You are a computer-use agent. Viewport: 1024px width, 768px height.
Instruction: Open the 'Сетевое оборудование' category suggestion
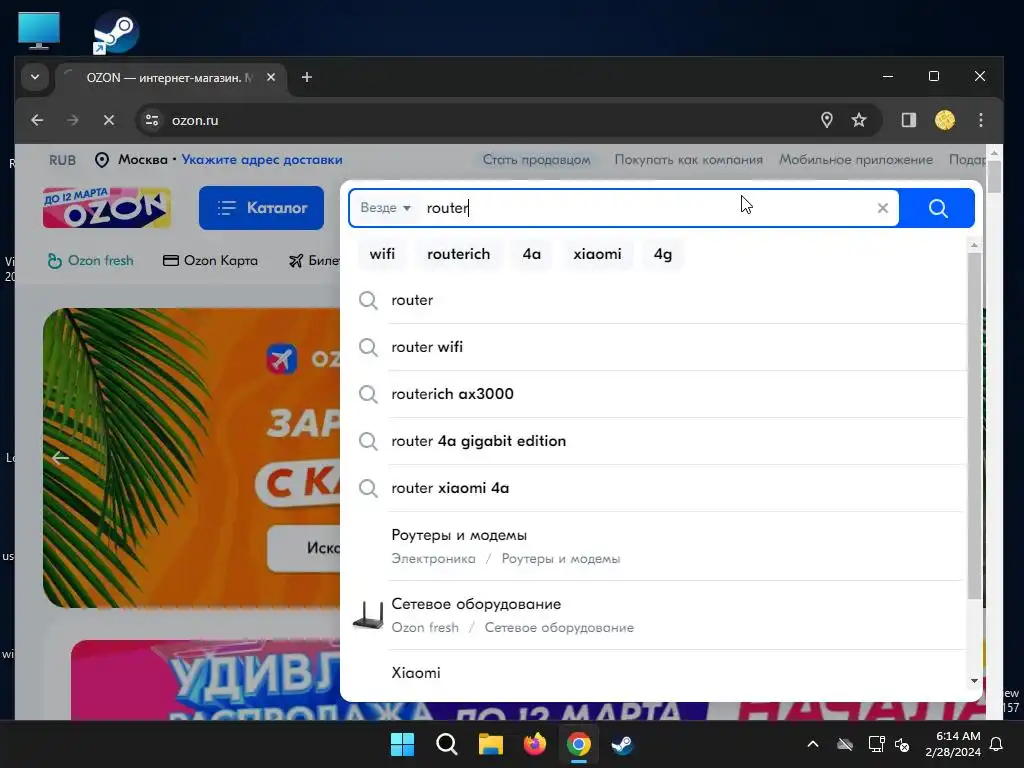[x=660, y=615]
